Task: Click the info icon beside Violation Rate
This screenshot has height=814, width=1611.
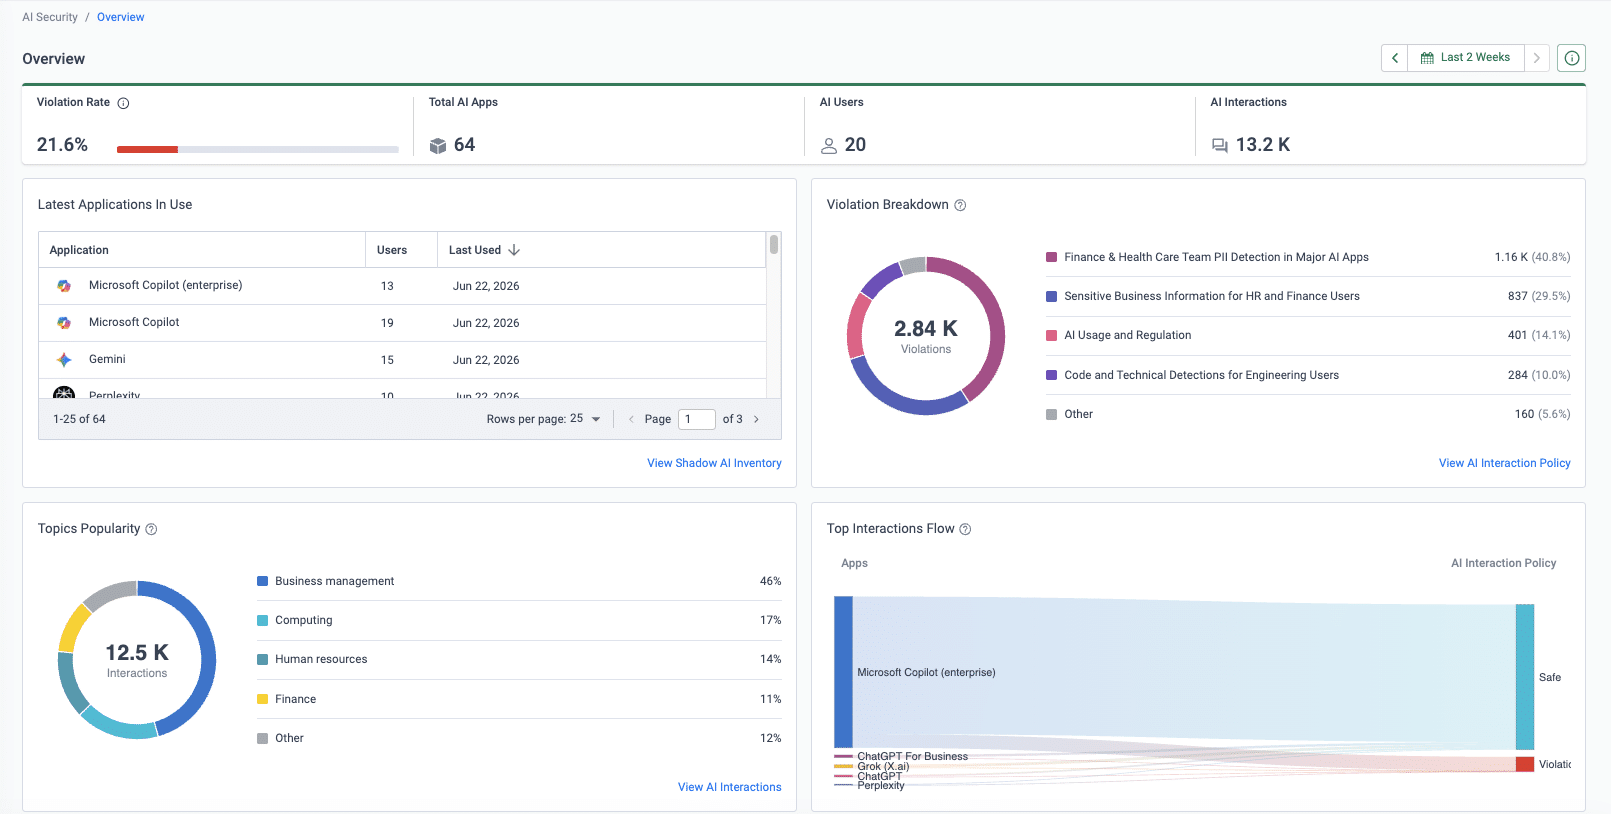Action: [x=124, y=103]
